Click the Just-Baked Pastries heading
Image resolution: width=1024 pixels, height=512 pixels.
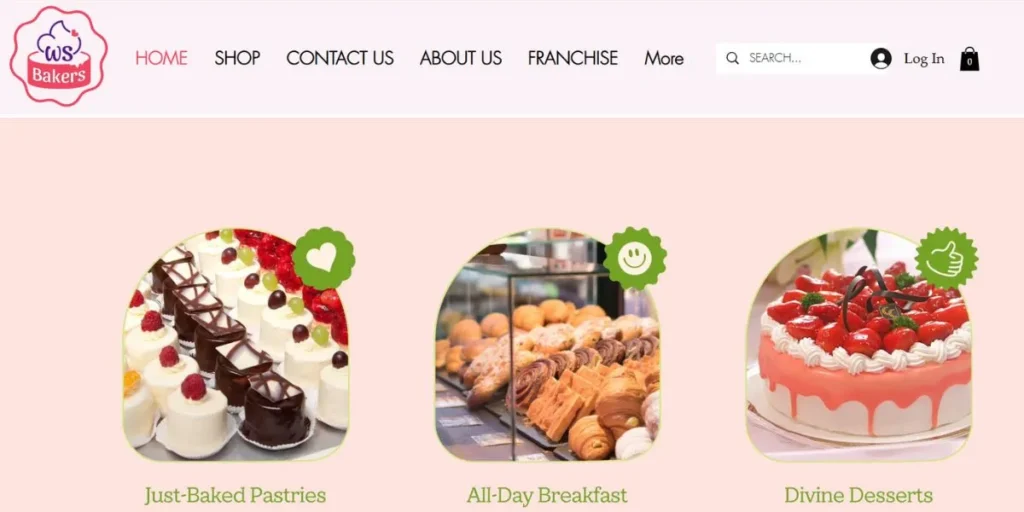pyautogui.click(x=235, y=495)
